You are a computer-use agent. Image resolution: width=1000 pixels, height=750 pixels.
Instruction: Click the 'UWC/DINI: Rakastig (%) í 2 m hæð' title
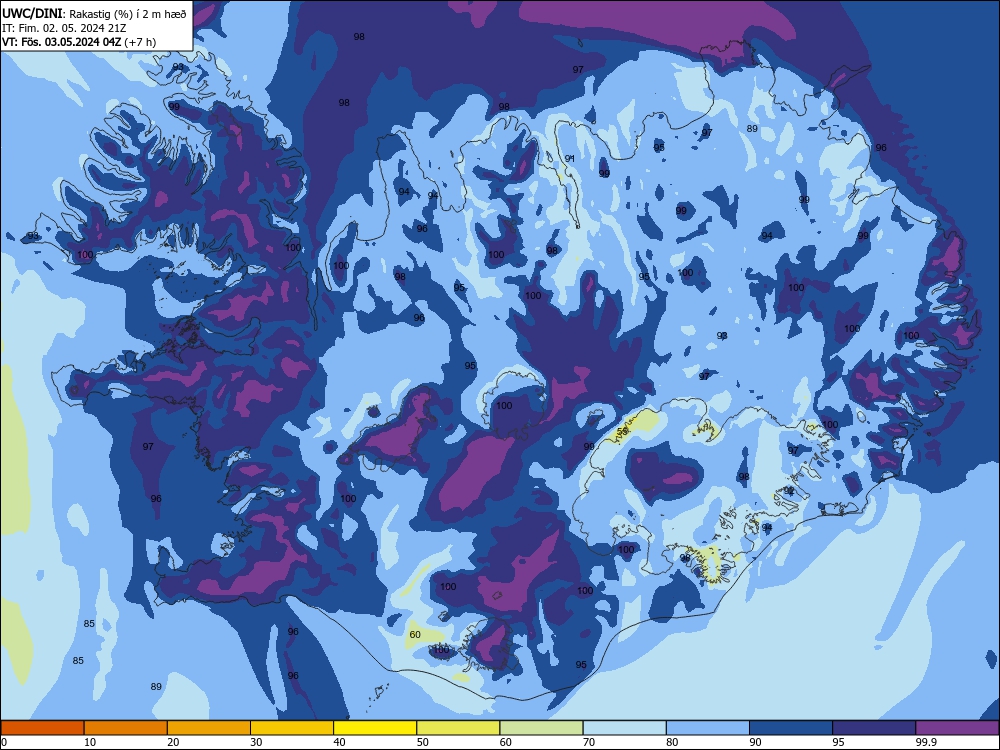coord(94,13)
